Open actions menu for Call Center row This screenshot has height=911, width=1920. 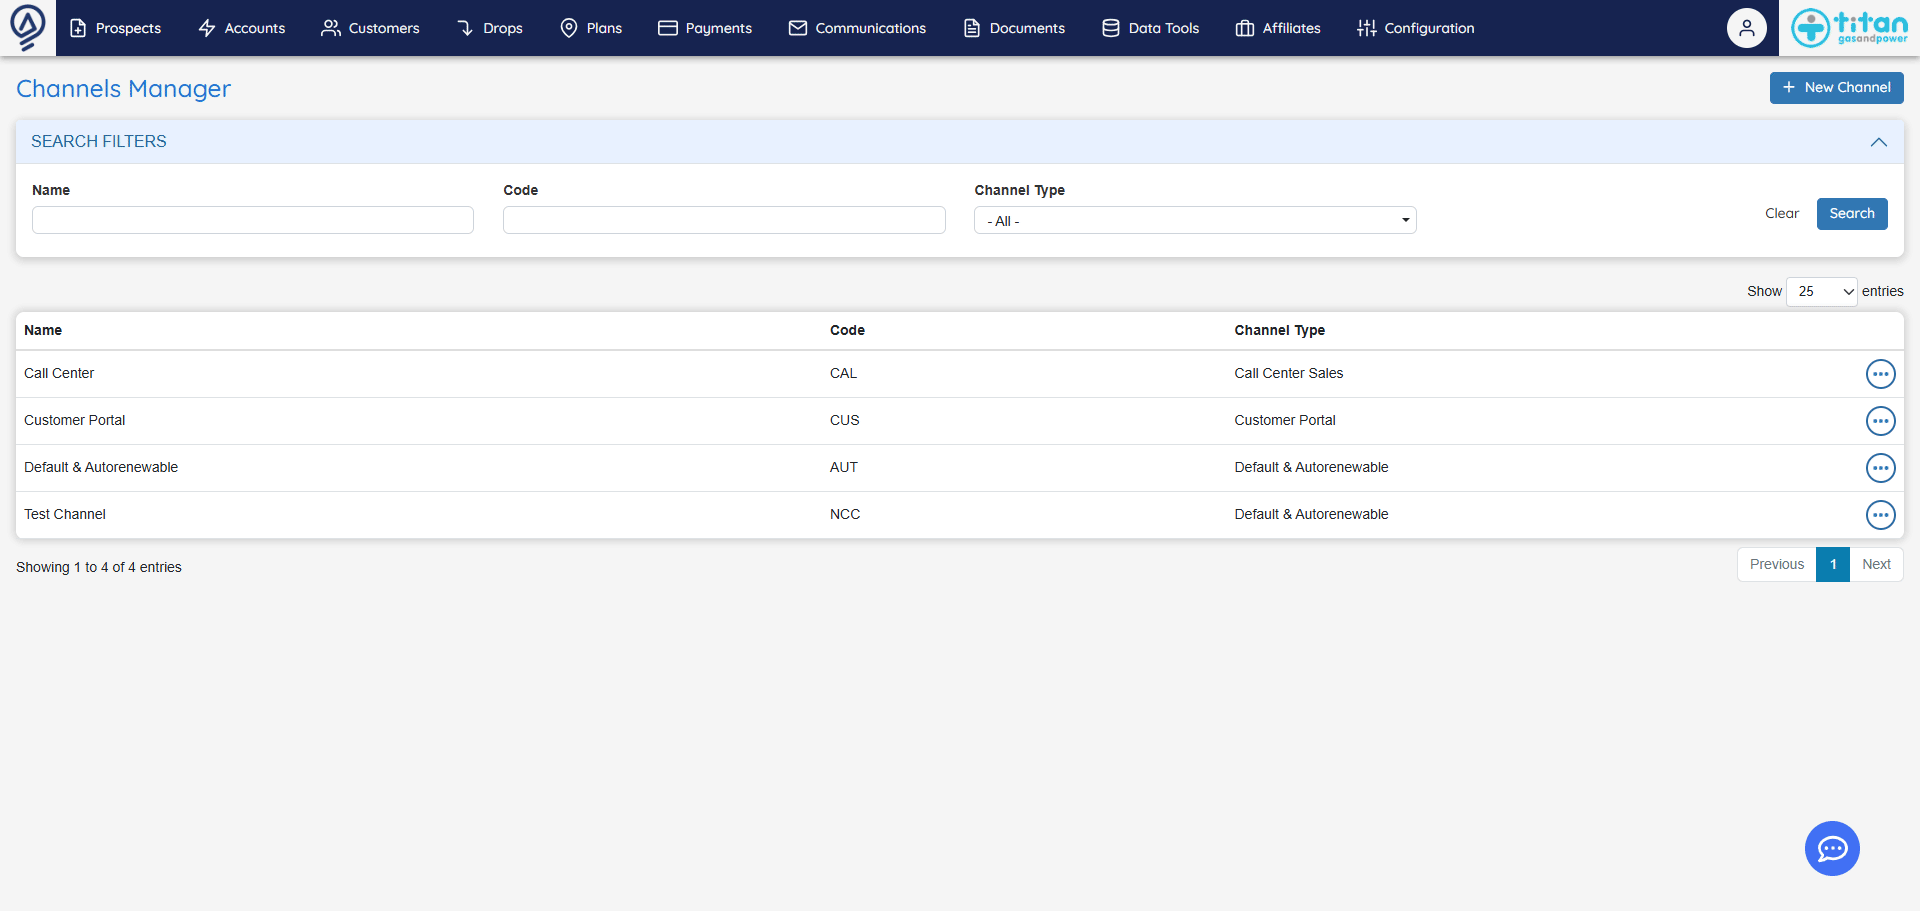pyautogui.click(x=1880, y=374)
